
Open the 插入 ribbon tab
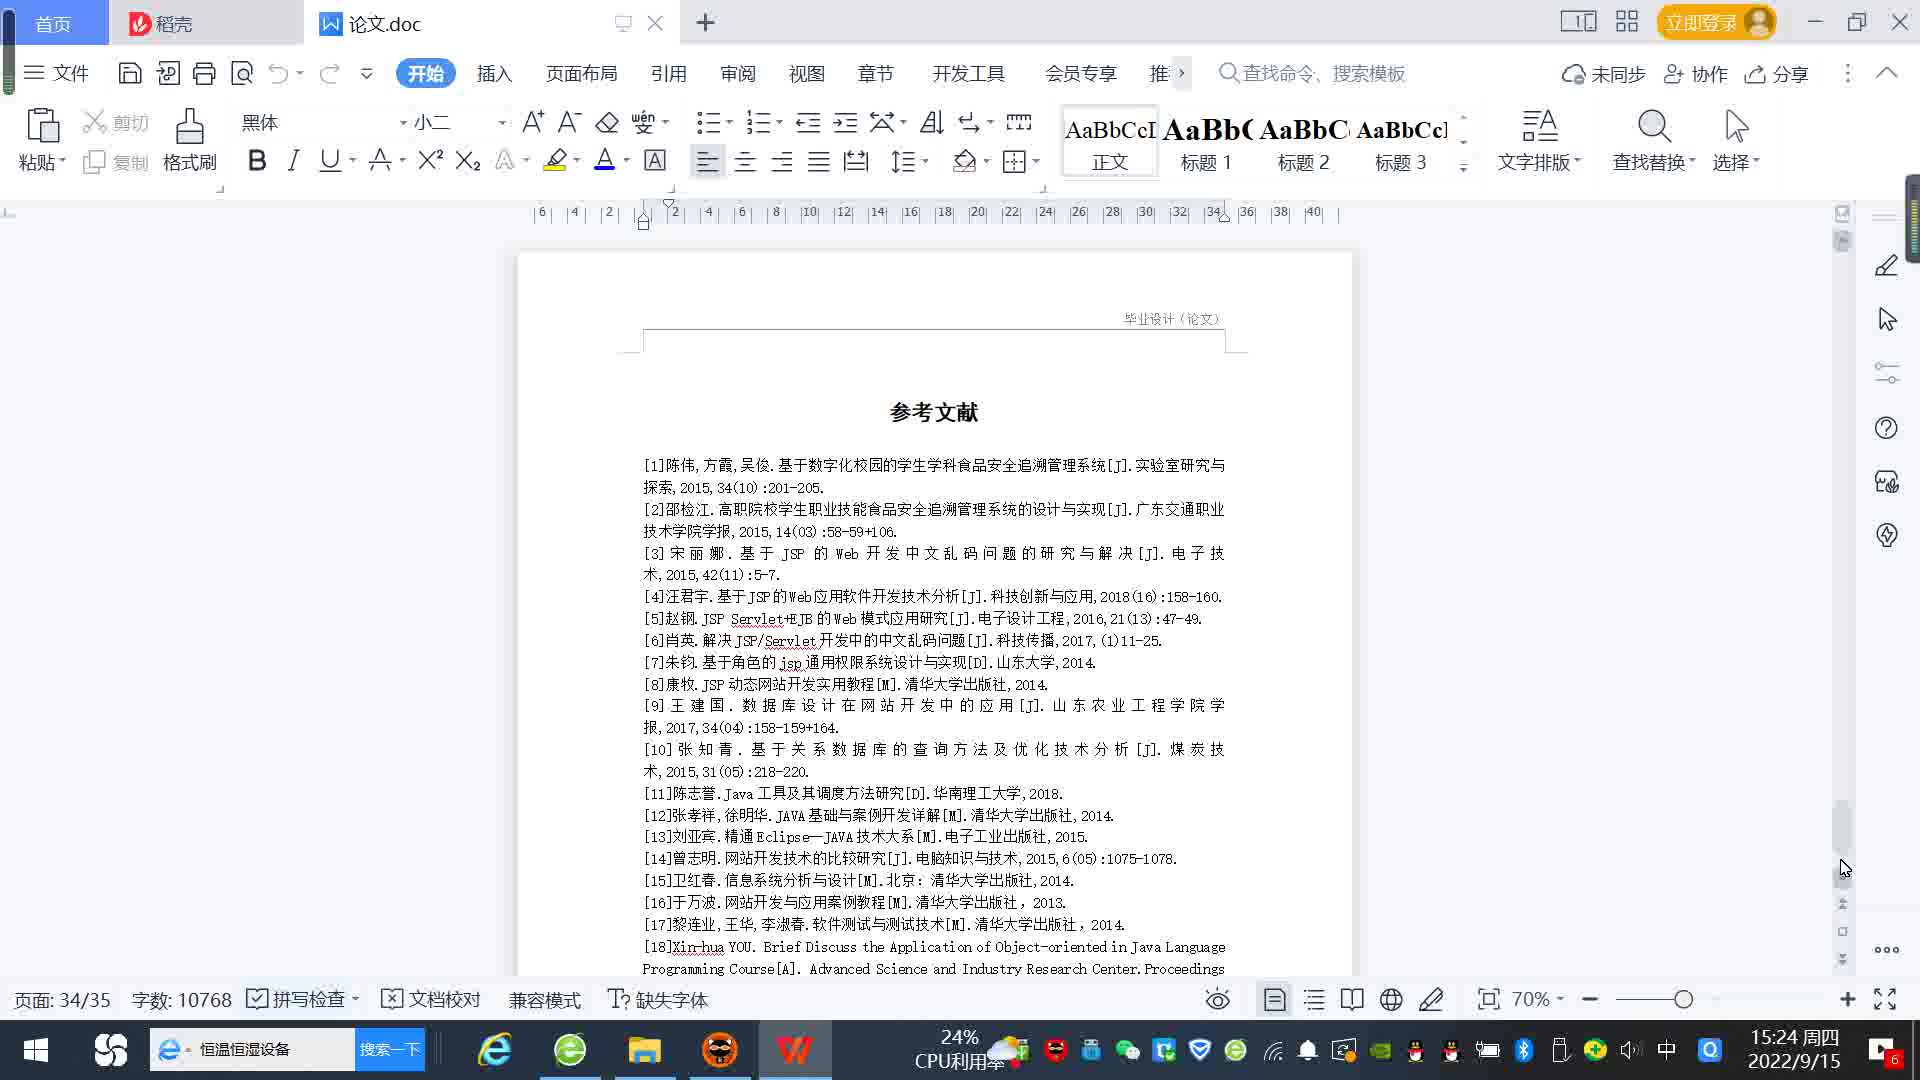pyautogui.click(x=494, y=73)
